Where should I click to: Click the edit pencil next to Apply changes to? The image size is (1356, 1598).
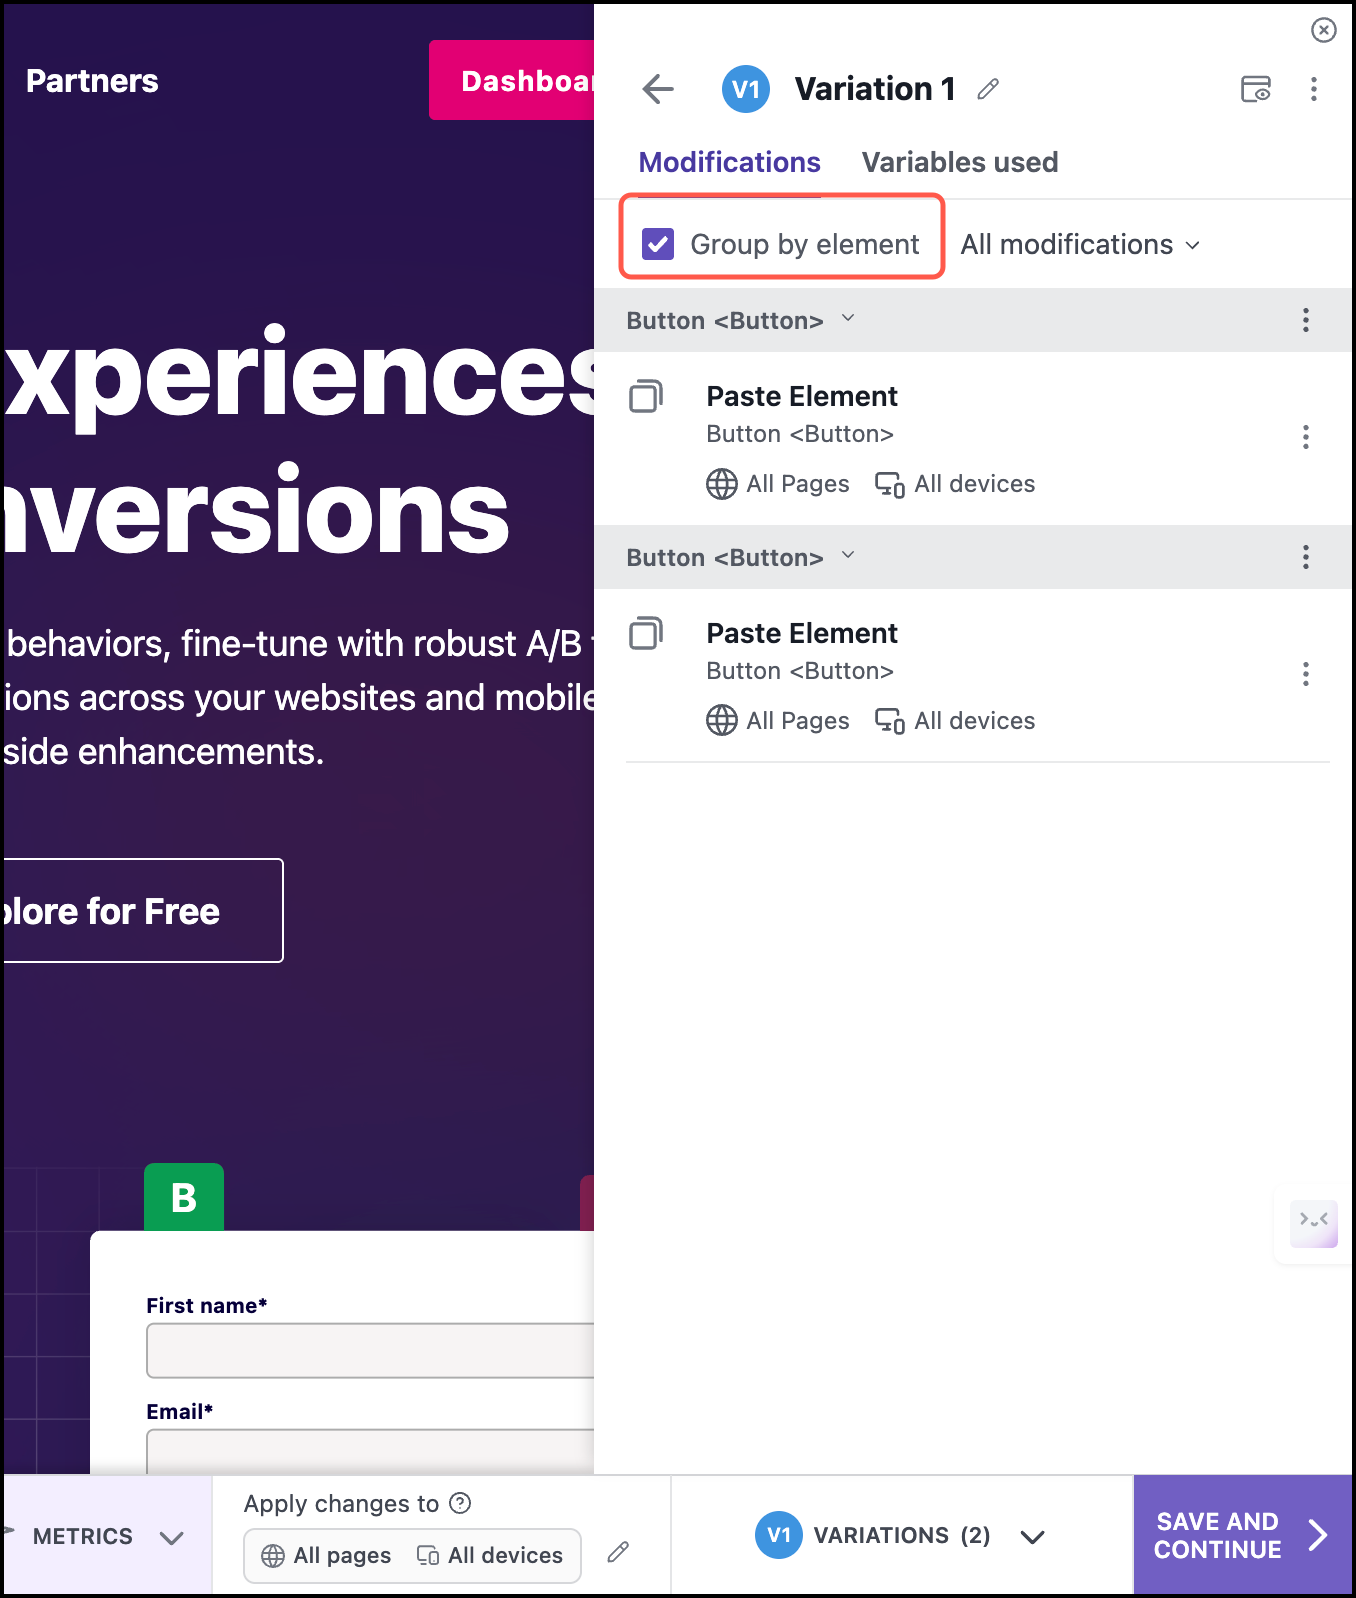(618, 1552)
